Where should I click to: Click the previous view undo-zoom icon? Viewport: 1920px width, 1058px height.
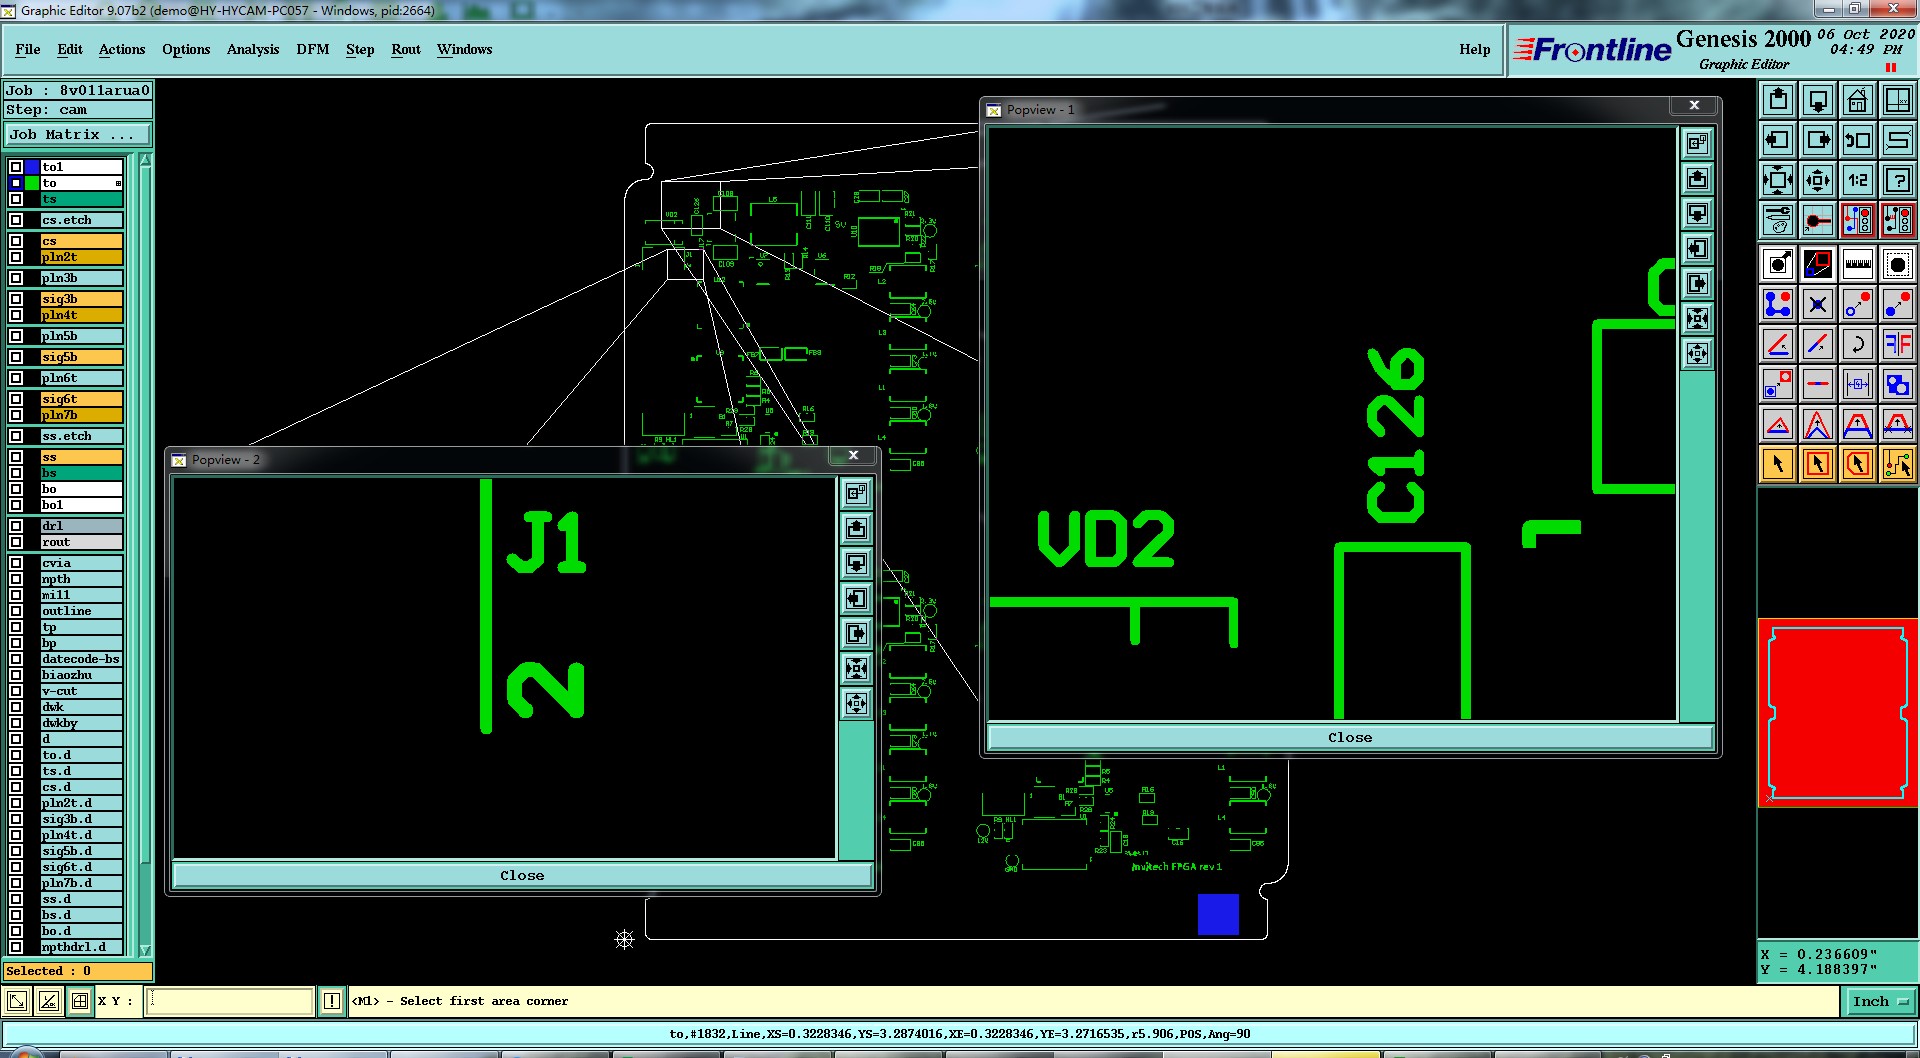click(1857, 140)
